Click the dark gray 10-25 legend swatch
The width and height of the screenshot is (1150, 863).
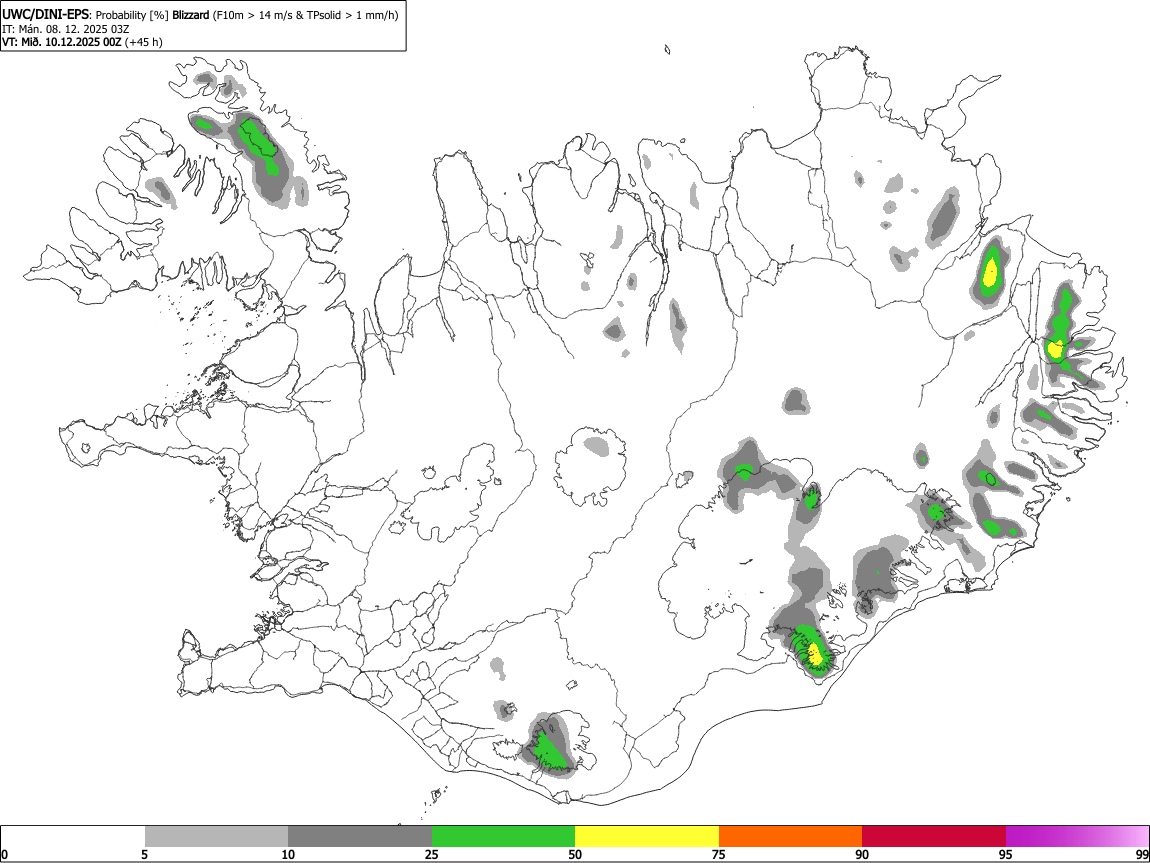360,836
